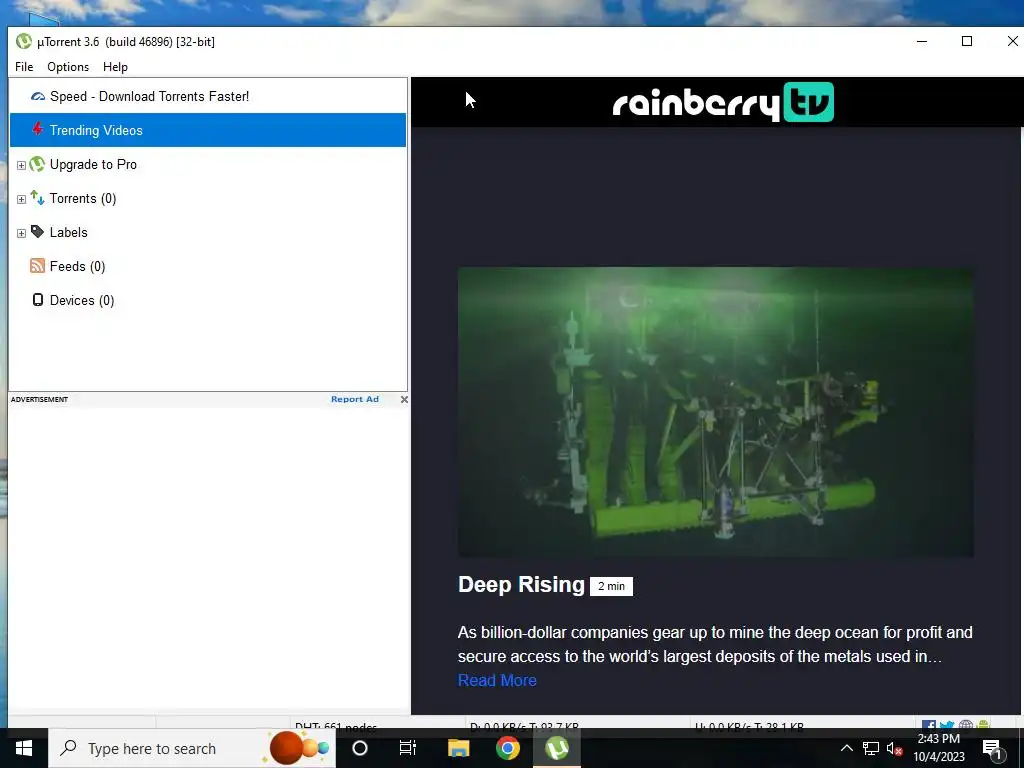Click the Deep Rising title
Image resolution: width=1024 pixels, height=768 pixels.
coord(521,584)
